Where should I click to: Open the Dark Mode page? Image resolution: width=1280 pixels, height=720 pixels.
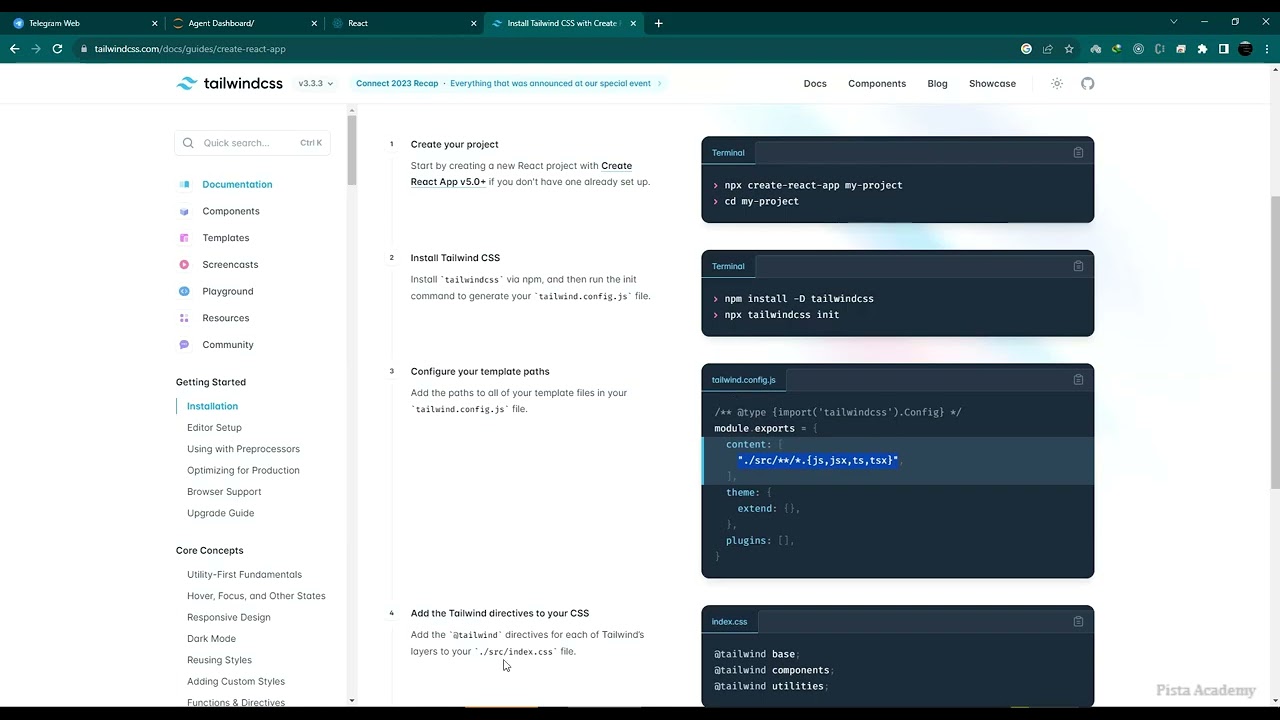(x=211, y=639)
